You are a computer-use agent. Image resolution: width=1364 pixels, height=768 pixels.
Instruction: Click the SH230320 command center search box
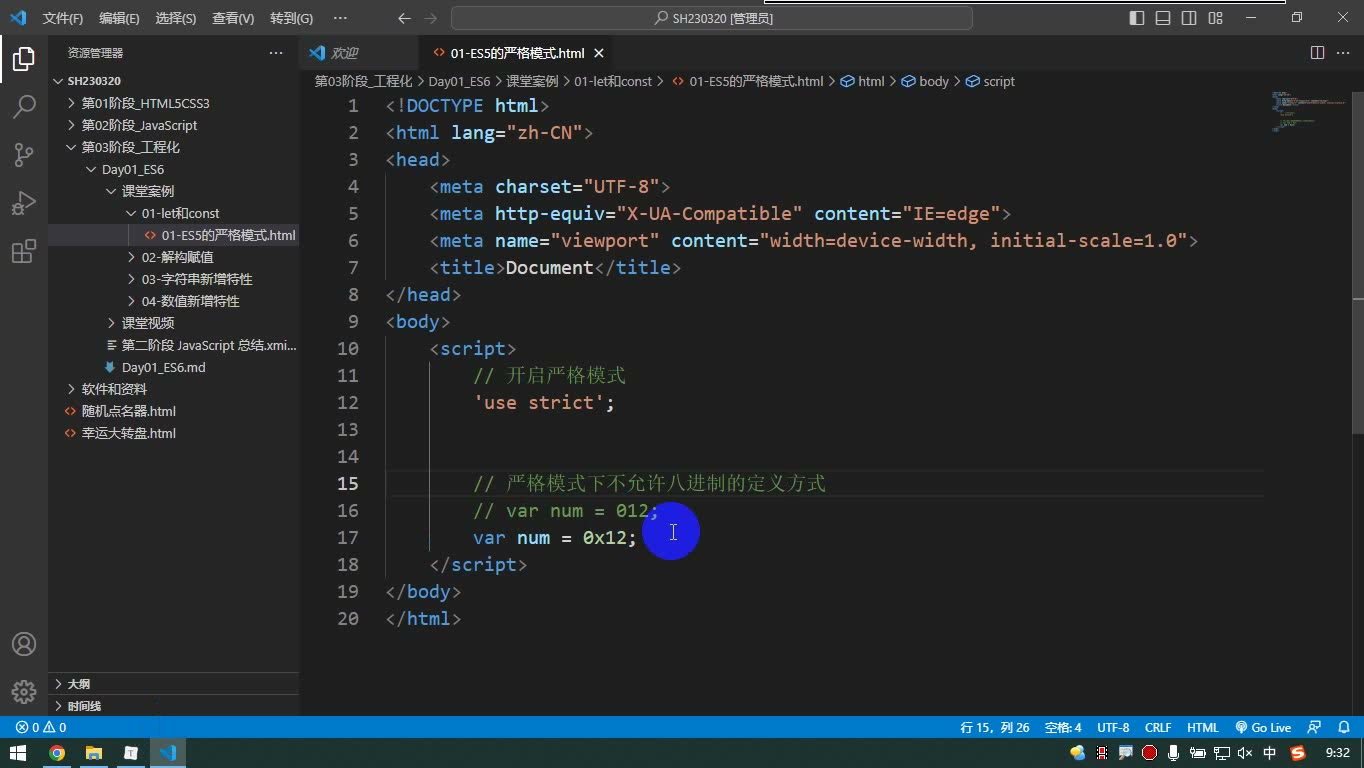pyautogui.click(x=712, y=18)
